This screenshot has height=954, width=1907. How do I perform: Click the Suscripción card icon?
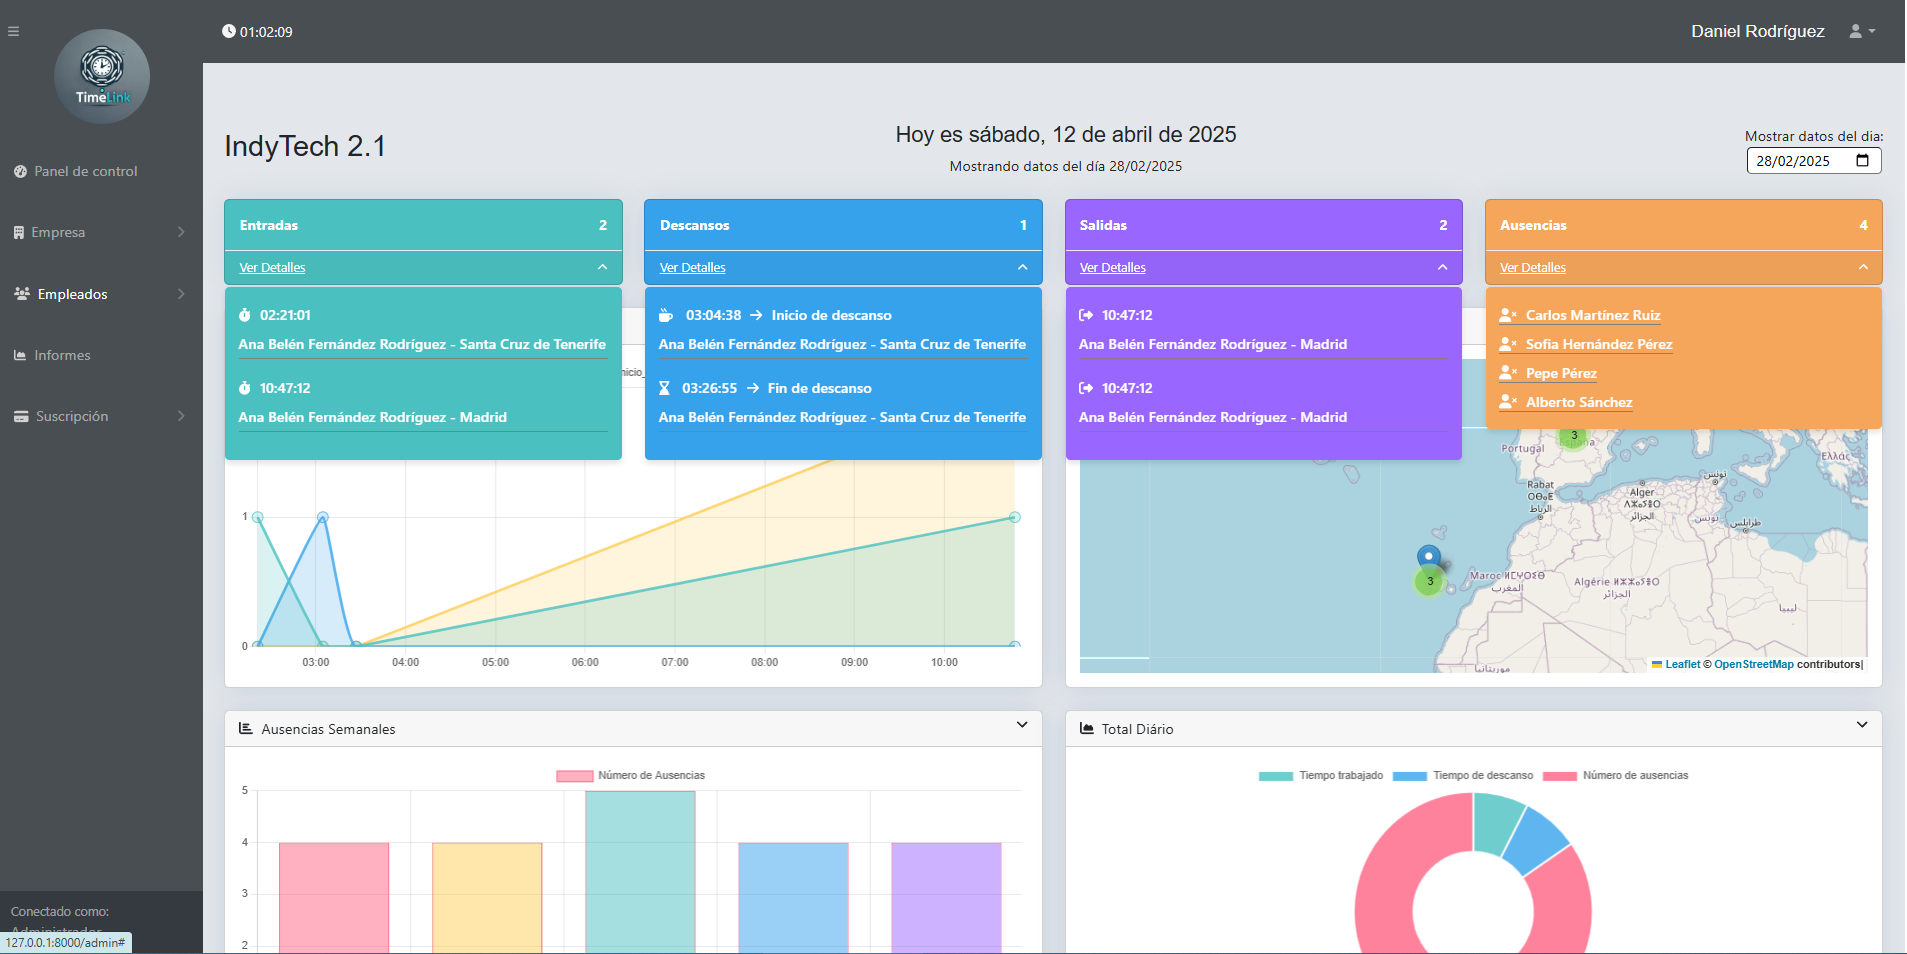click(21, 416)
